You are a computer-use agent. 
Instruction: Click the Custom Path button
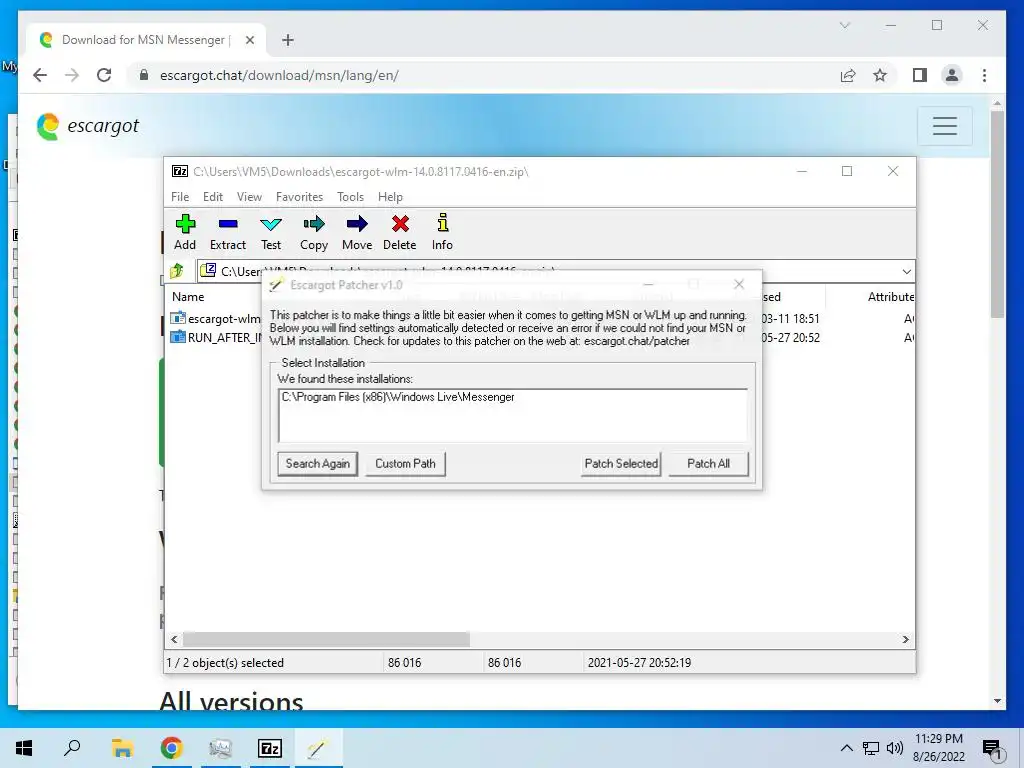click(405, 464)
